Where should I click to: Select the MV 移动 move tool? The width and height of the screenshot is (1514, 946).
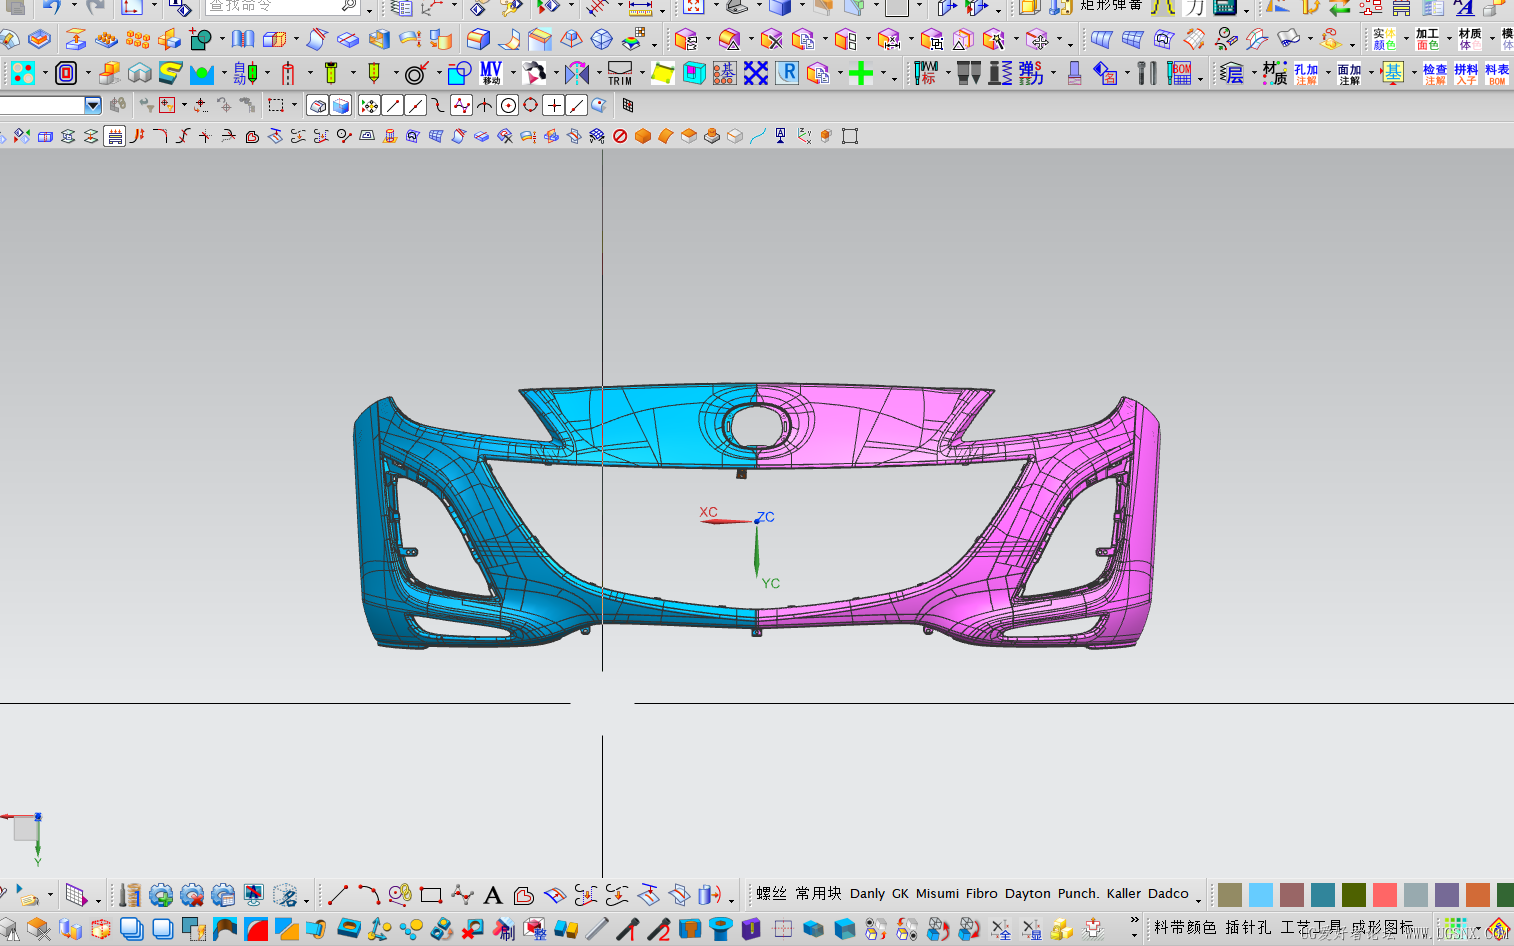491,73
